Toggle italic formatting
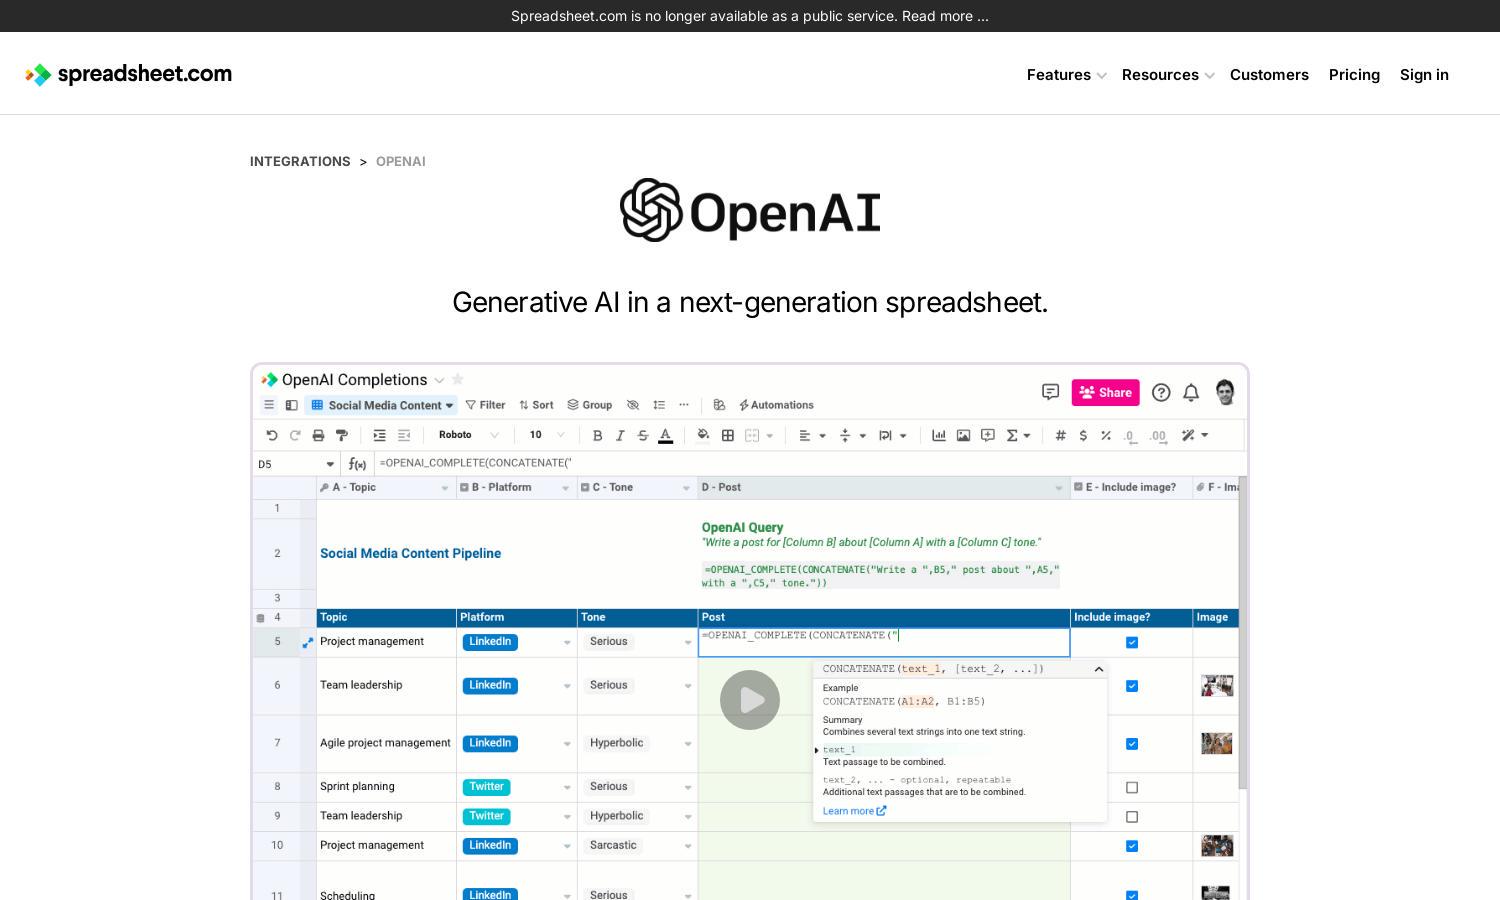Viewport: 1500px width, 900px height. click(620, 435)
